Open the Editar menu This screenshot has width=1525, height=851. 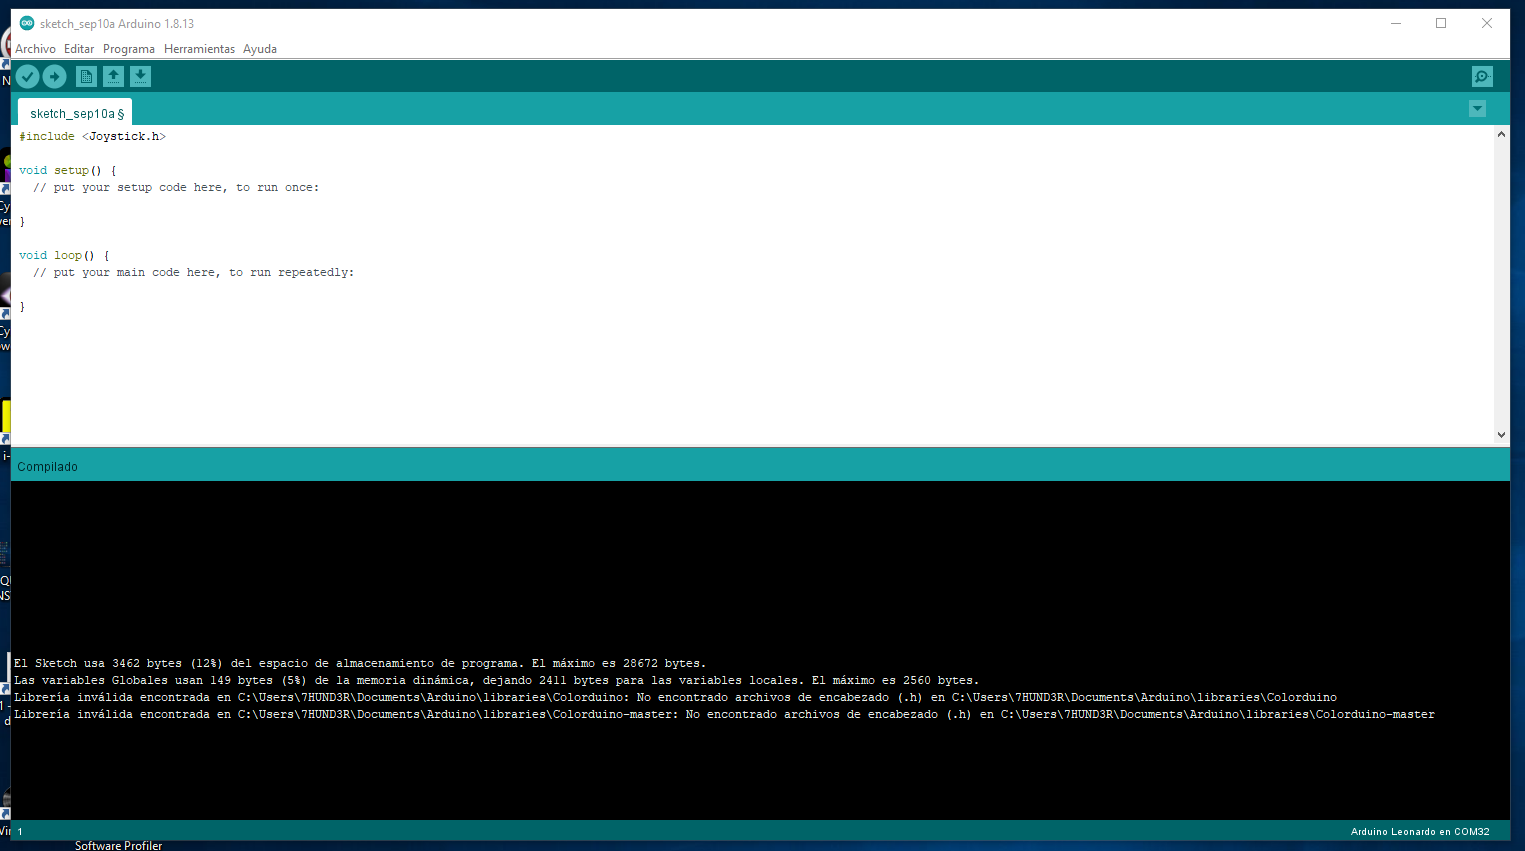pos(79,49)
